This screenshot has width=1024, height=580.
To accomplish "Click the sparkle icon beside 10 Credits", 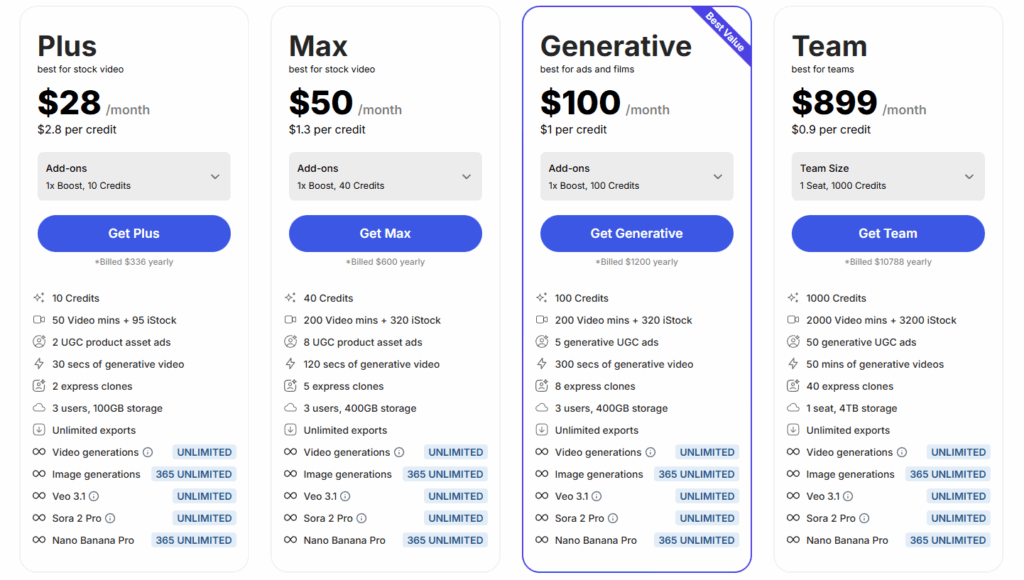I will pos(40,298).
